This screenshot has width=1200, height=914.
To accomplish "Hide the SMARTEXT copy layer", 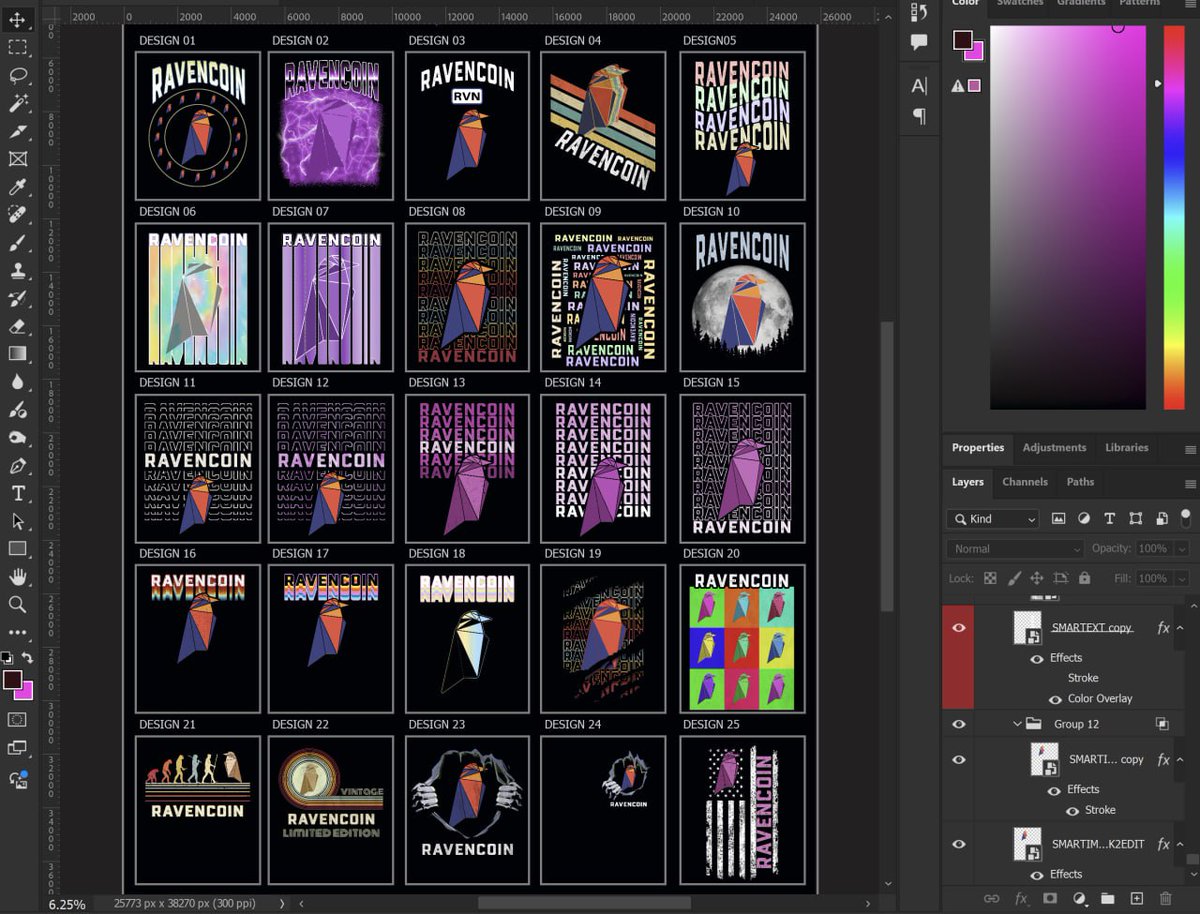I will point(959,628).
